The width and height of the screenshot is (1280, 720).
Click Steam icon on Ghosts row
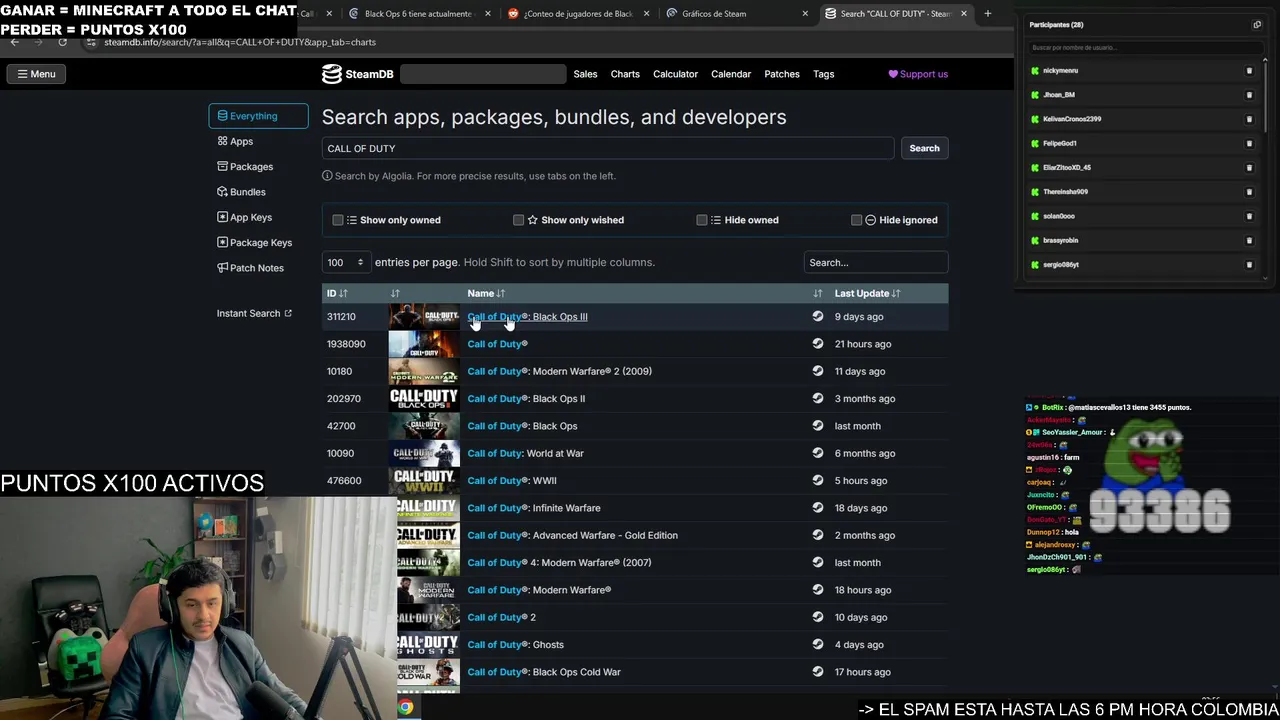click(818, 644)
